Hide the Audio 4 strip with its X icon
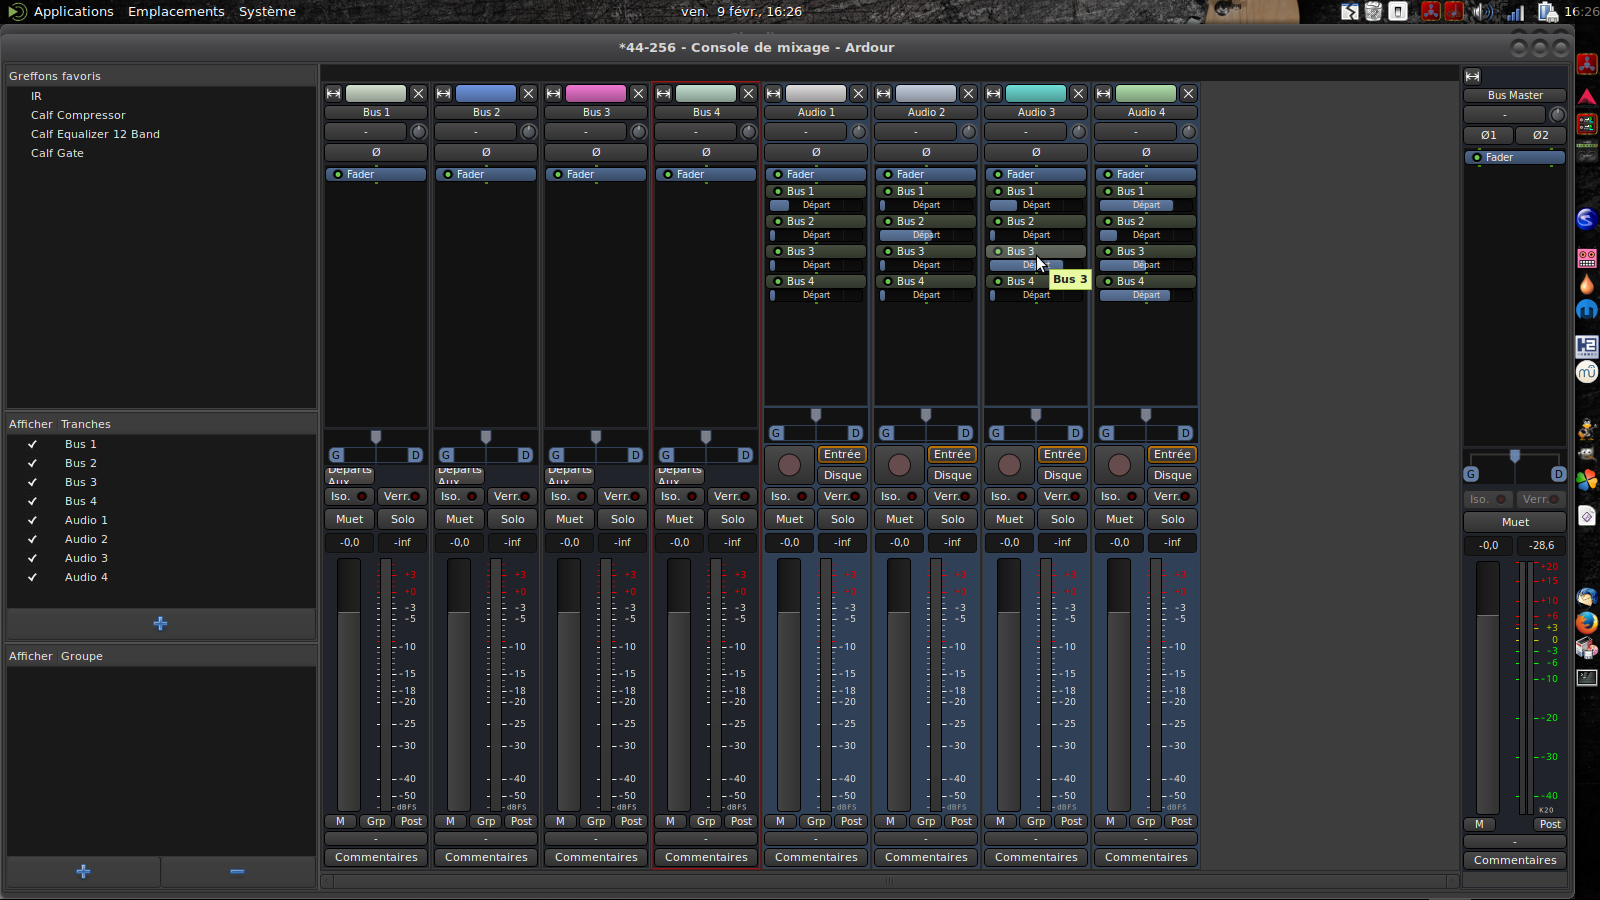 (1188, 93)
